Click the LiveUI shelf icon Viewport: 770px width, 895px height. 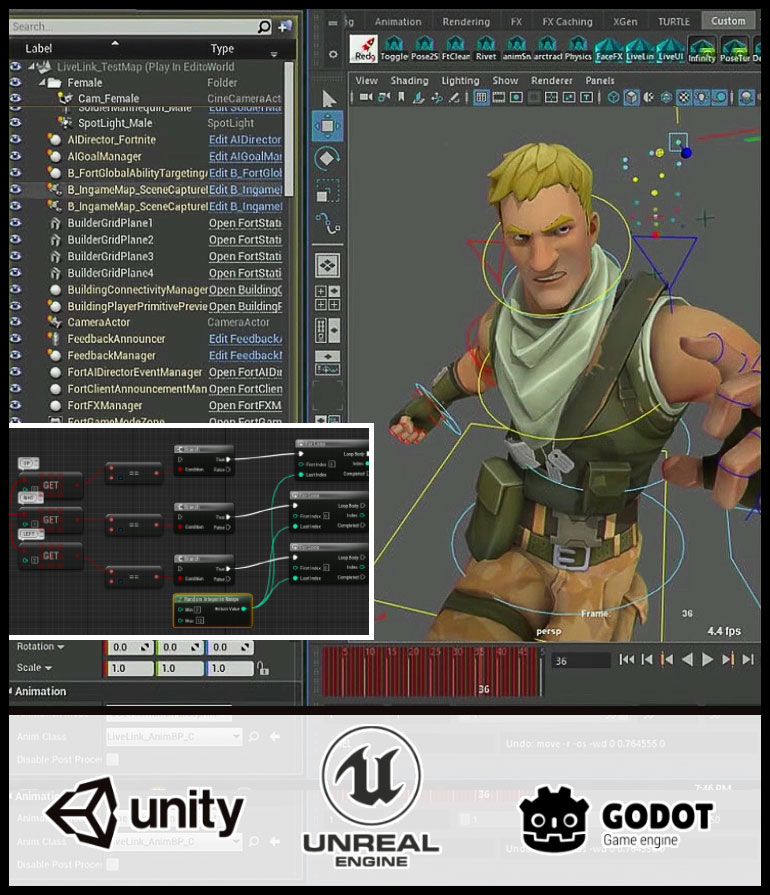[670, 48]
